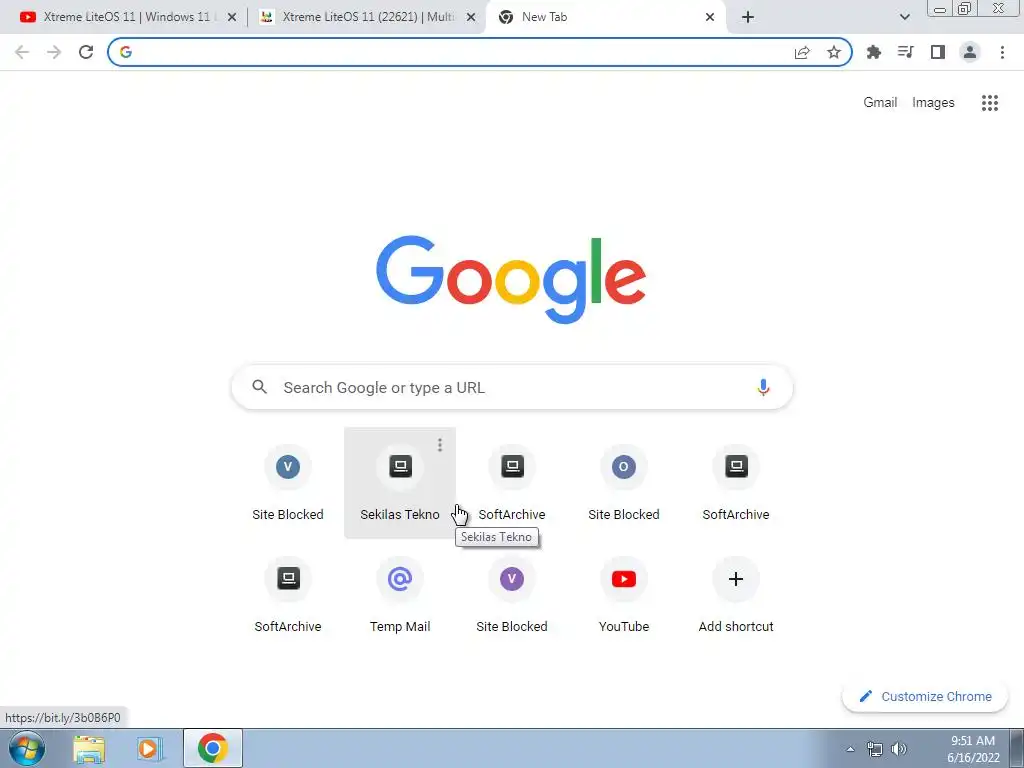The image size is (1024, 768).
Task: Open the first Site Blocked shortcut with blue V
Action: 287,483
